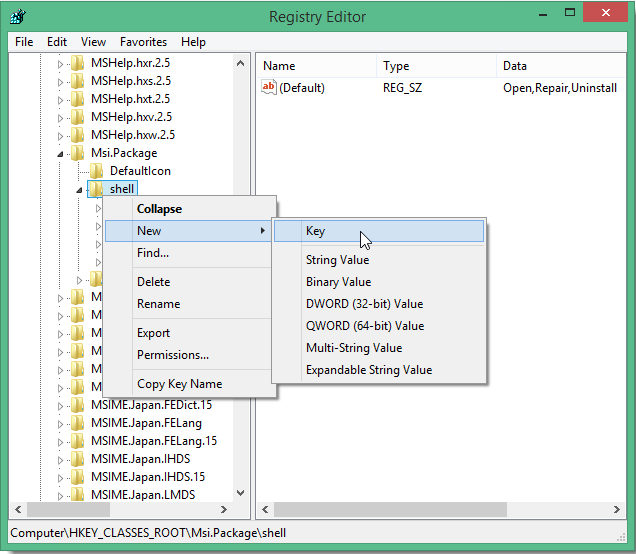Click the Name column header

click(316, 66)
